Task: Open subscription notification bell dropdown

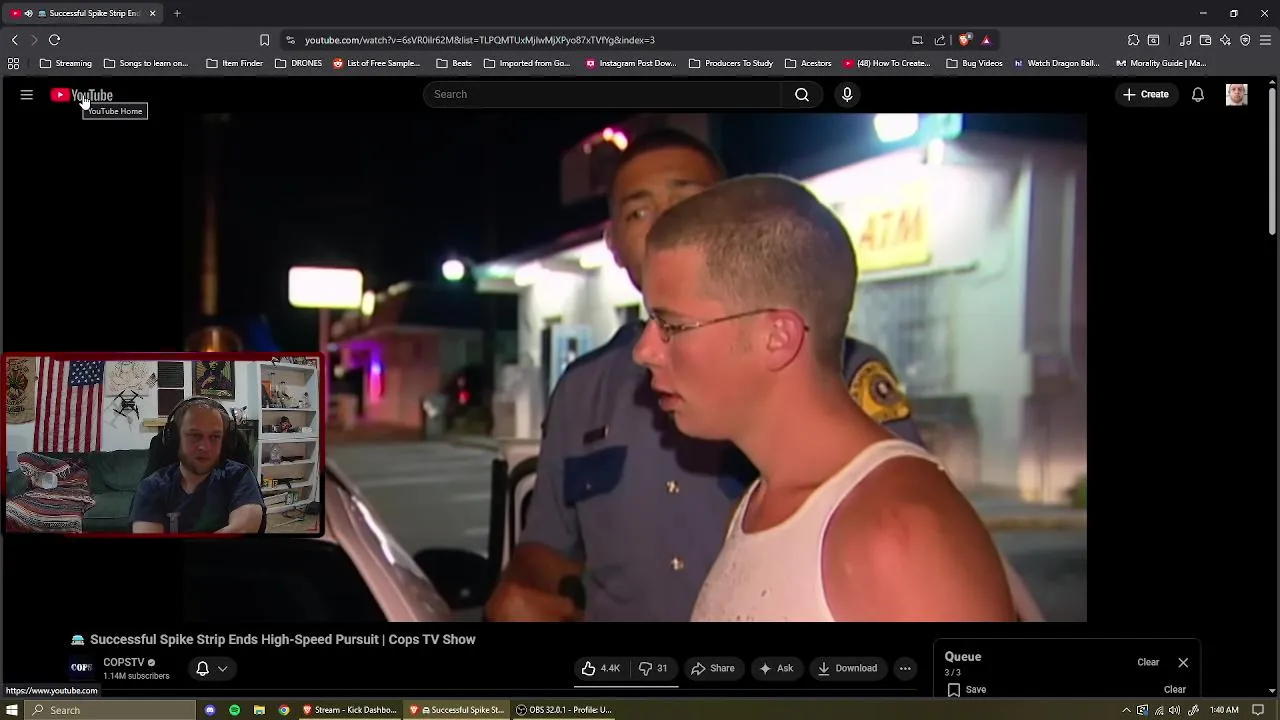Action: point(212,668)
